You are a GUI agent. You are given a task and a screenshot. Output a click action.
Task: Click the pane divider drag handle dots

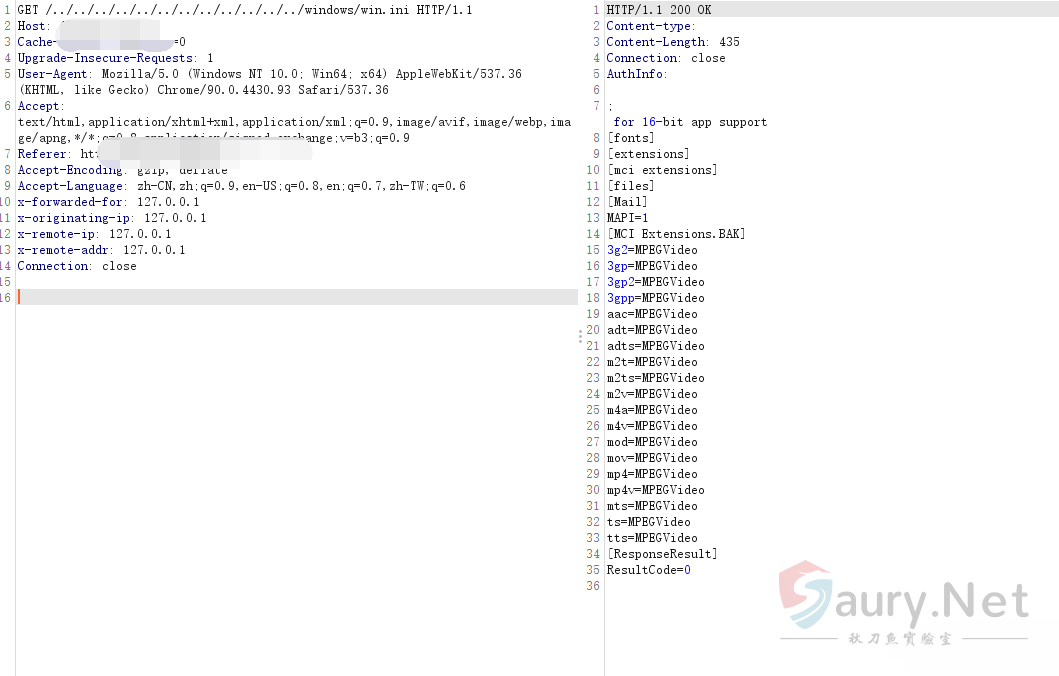pyautogui.click(x=580, y=337)
